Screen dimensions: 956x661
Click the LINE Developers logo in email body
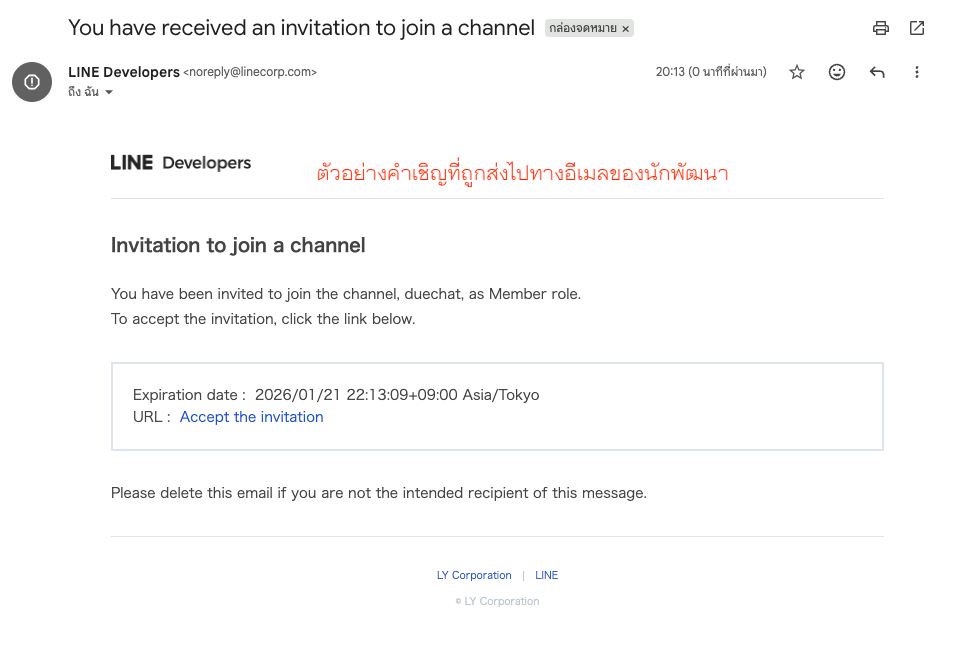180,163
